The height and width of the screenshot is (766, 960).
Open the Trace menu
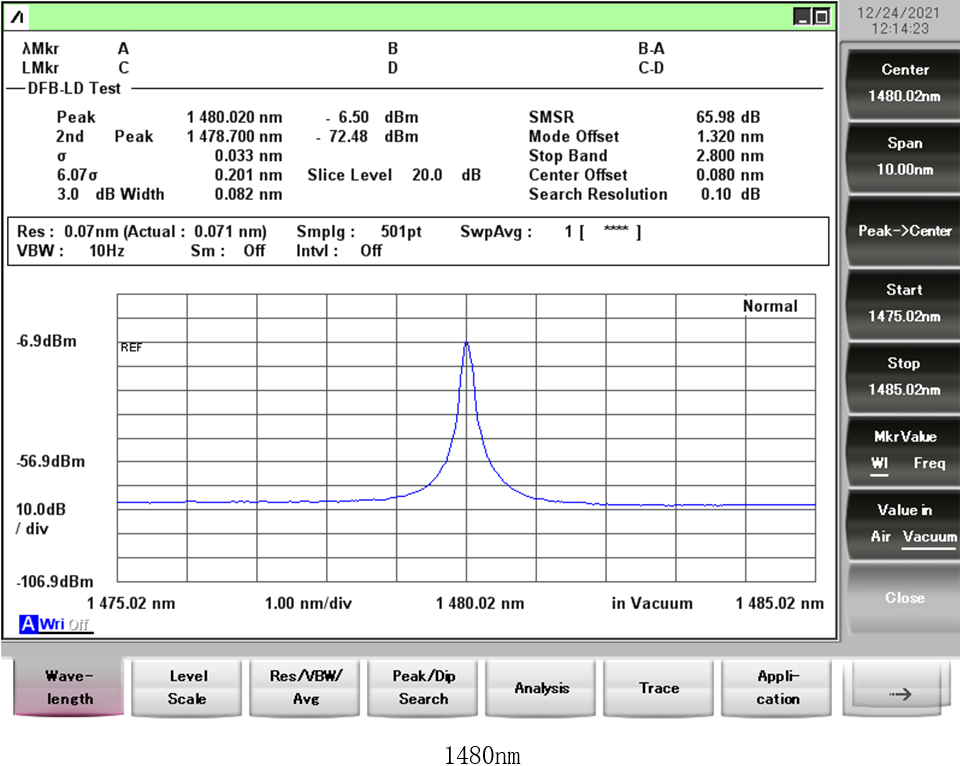tap(659, 688)
